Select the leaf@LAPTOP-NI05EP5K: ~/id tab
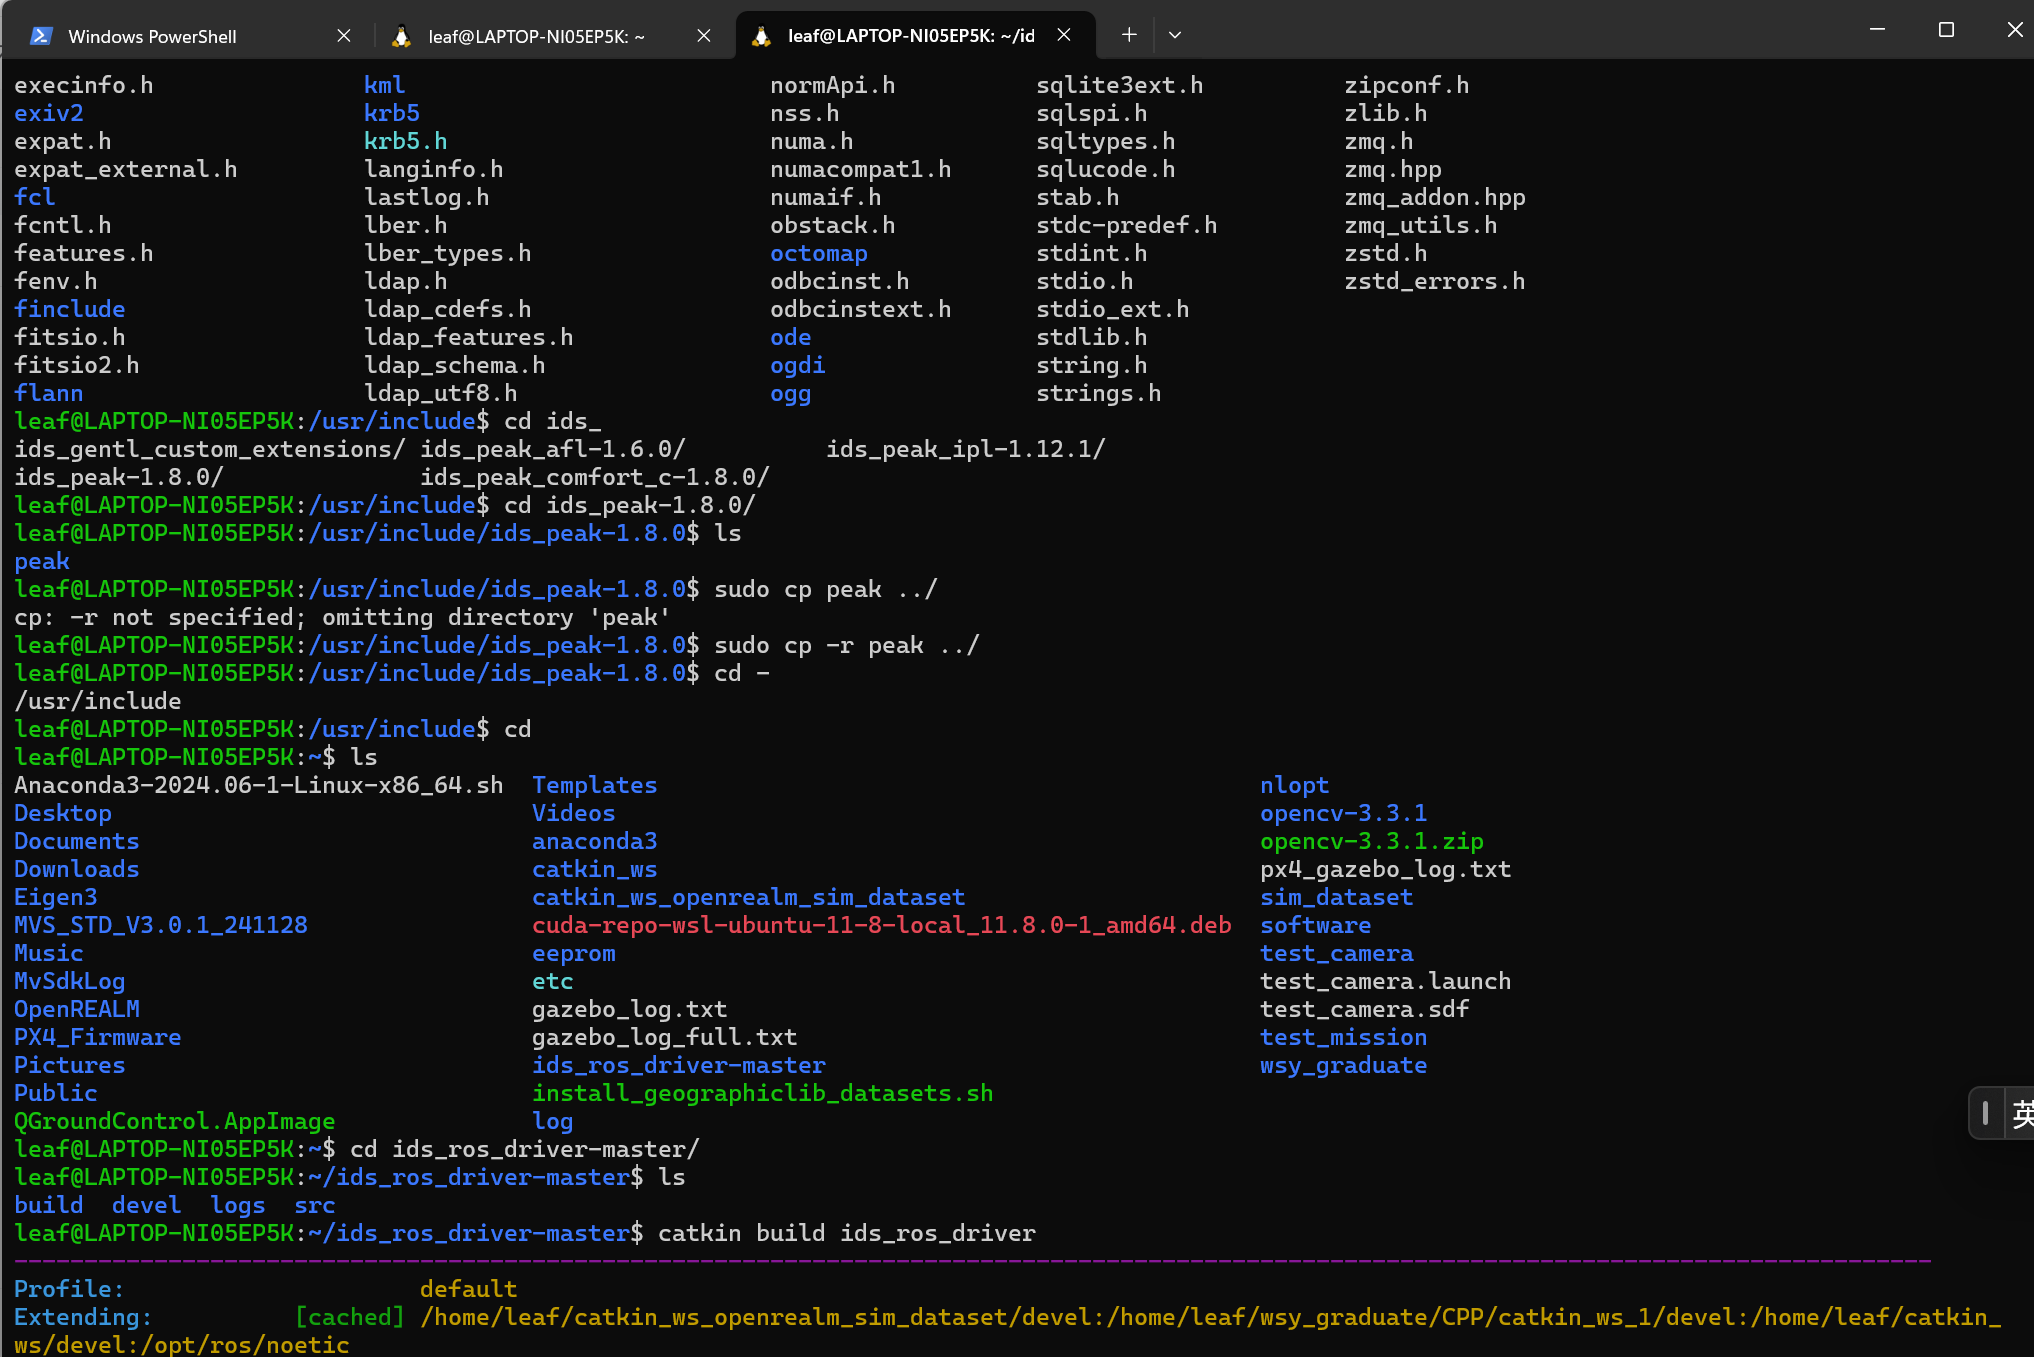The width and height of the screenshot is (2034, 1357). pos(910,36)
